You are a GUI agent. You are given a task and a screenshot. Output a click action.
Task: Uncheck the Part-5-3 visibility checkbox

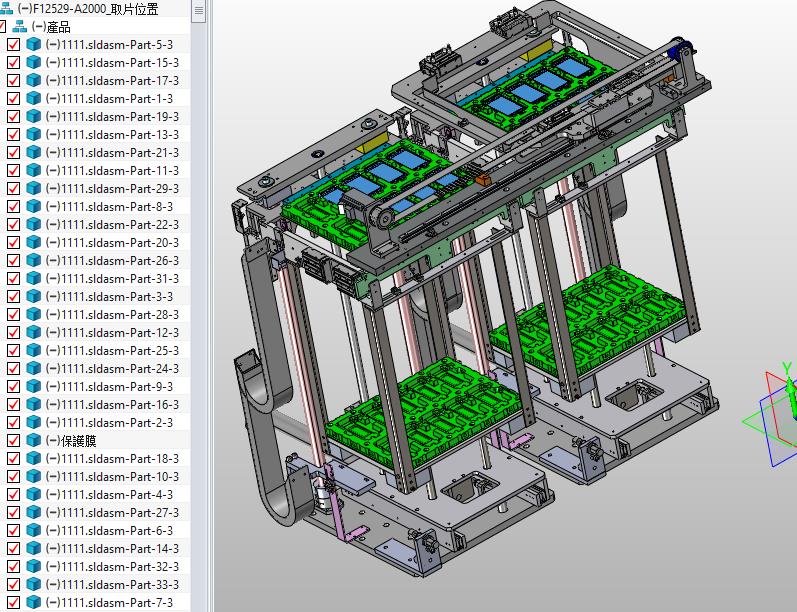[14, 44]
